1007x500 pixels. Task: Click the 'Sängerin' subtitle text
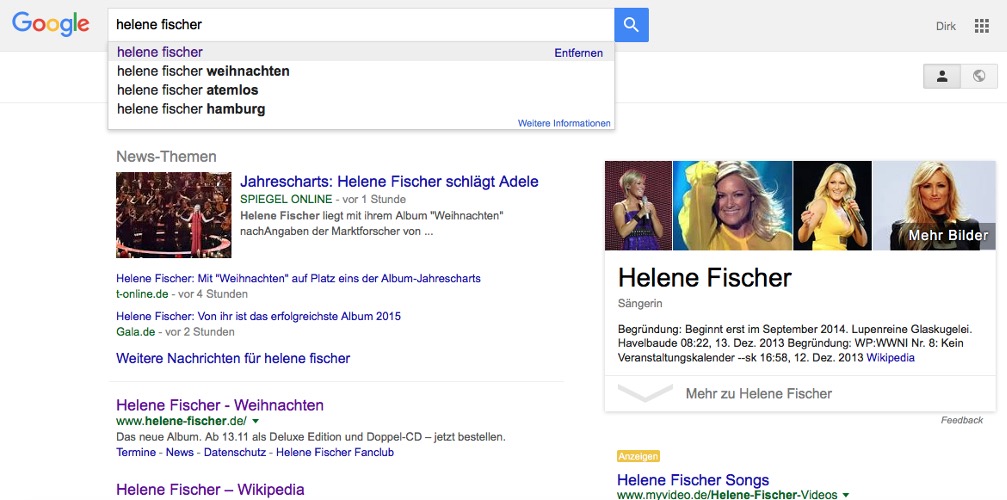pos(640,304)
